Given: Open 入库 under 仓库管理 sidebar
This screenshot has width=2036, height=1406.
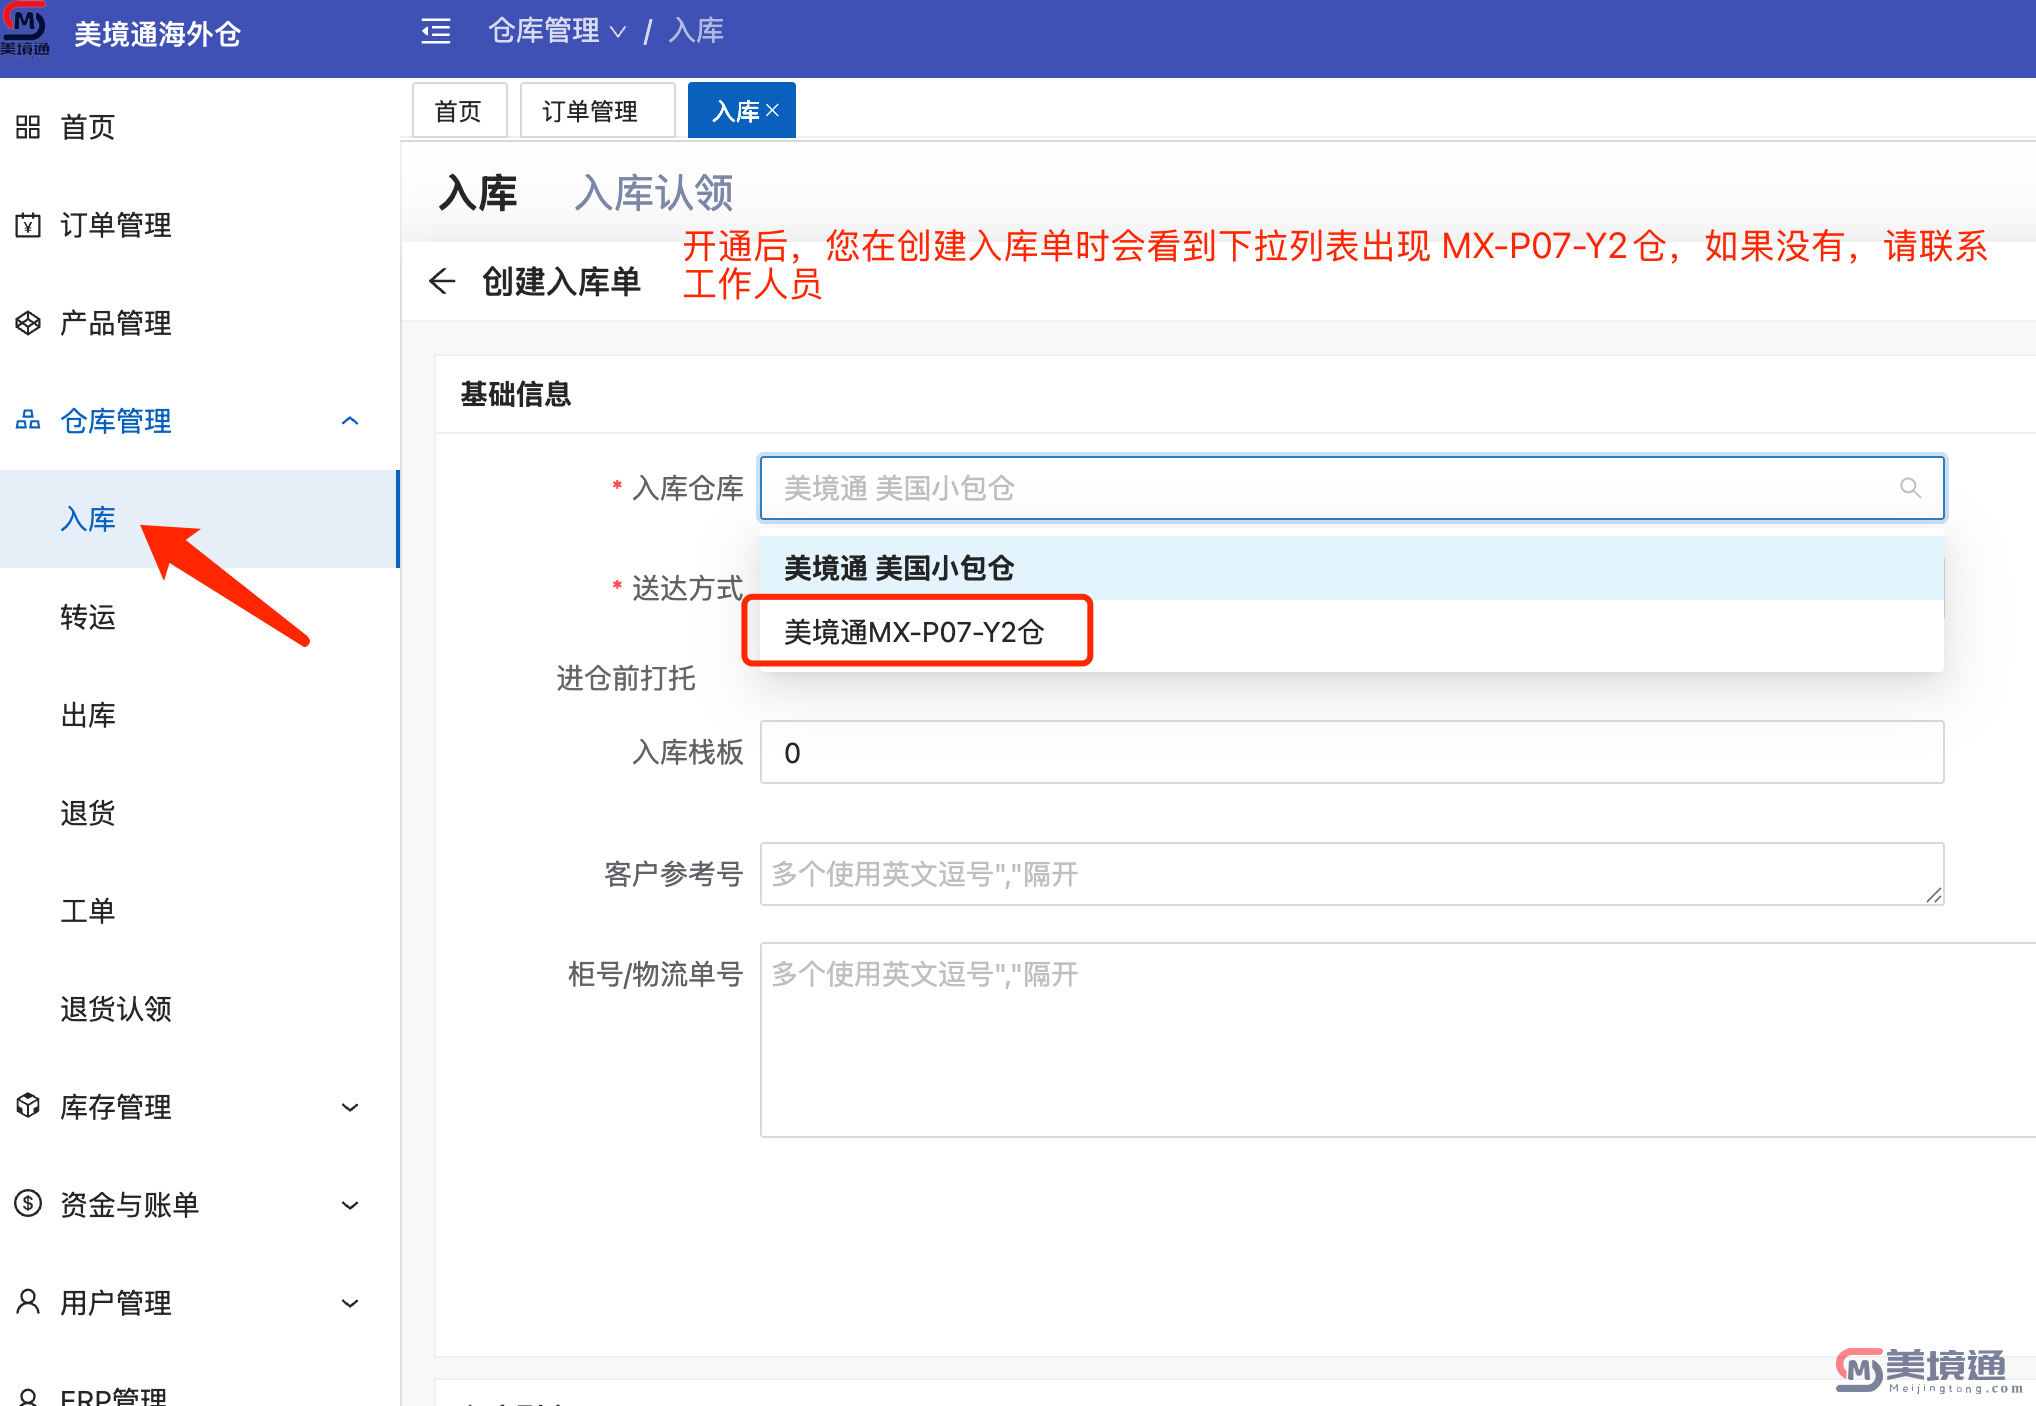Looking at the screenshot, I should [x=200, y=519].
